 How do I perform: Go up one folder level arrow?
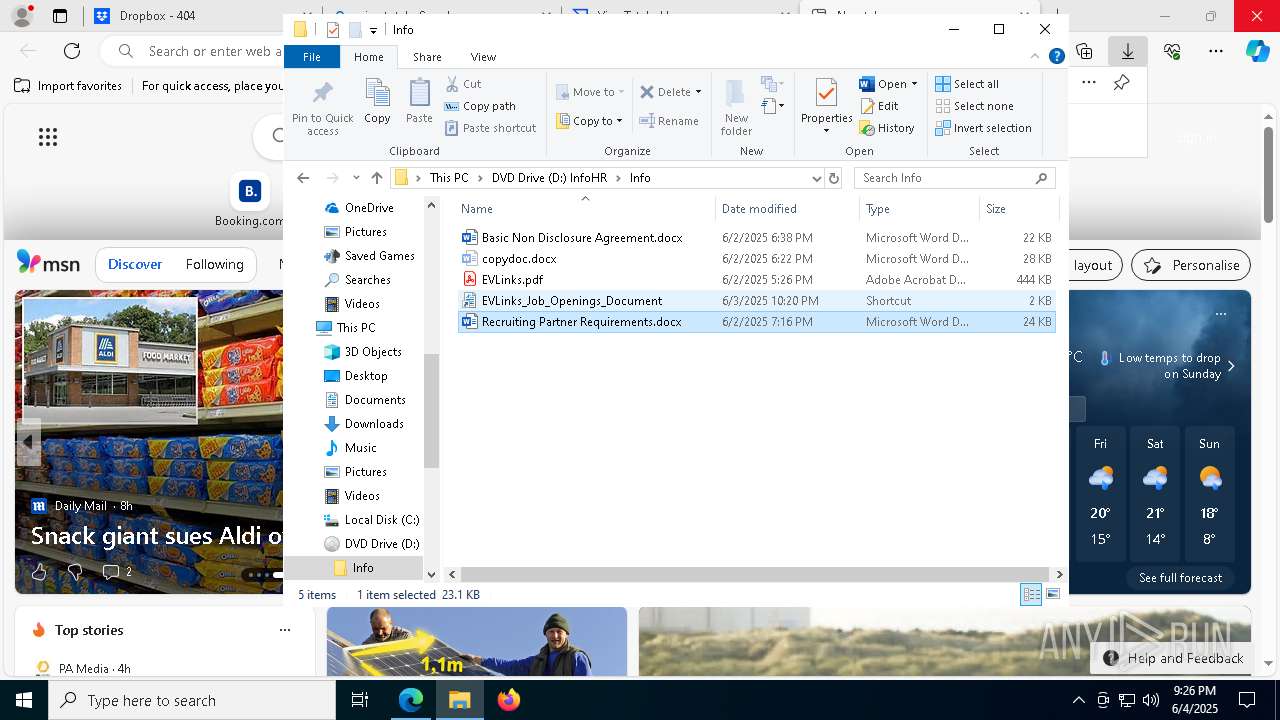(377, 178)
